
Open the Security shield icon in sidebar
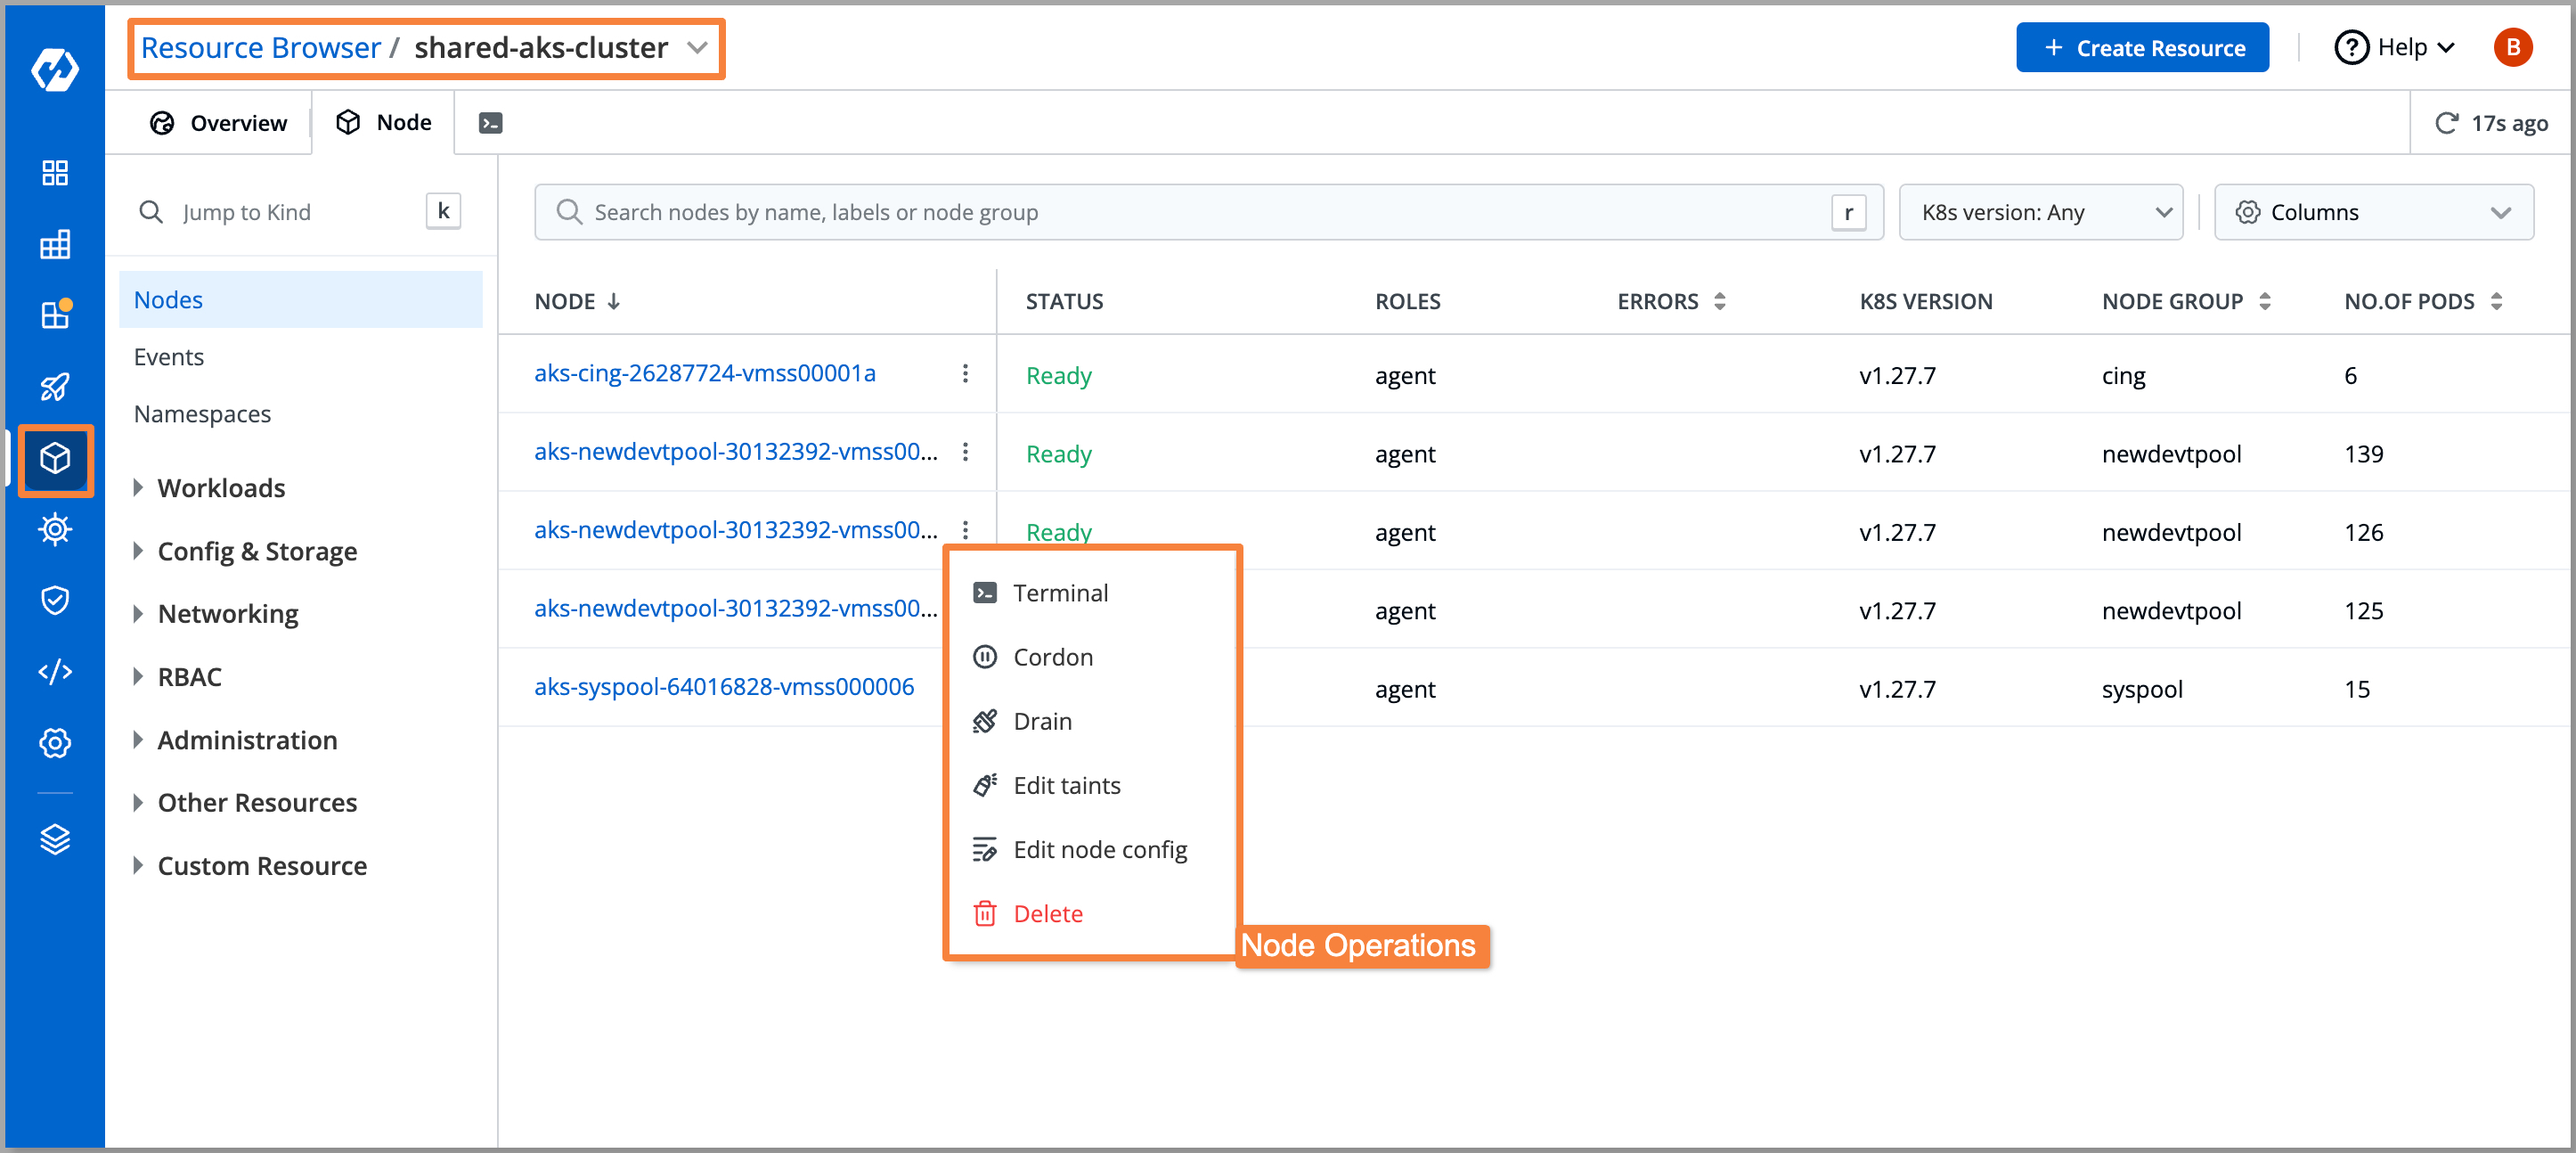tap(55, 599)
